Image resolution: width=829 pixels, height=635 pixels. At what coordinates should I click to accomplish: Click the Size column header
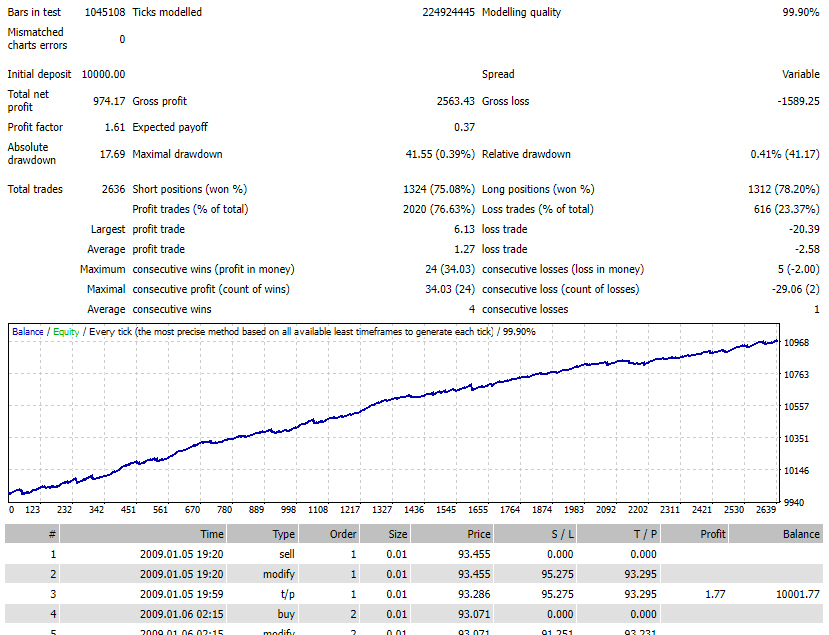tap(385, 534)
